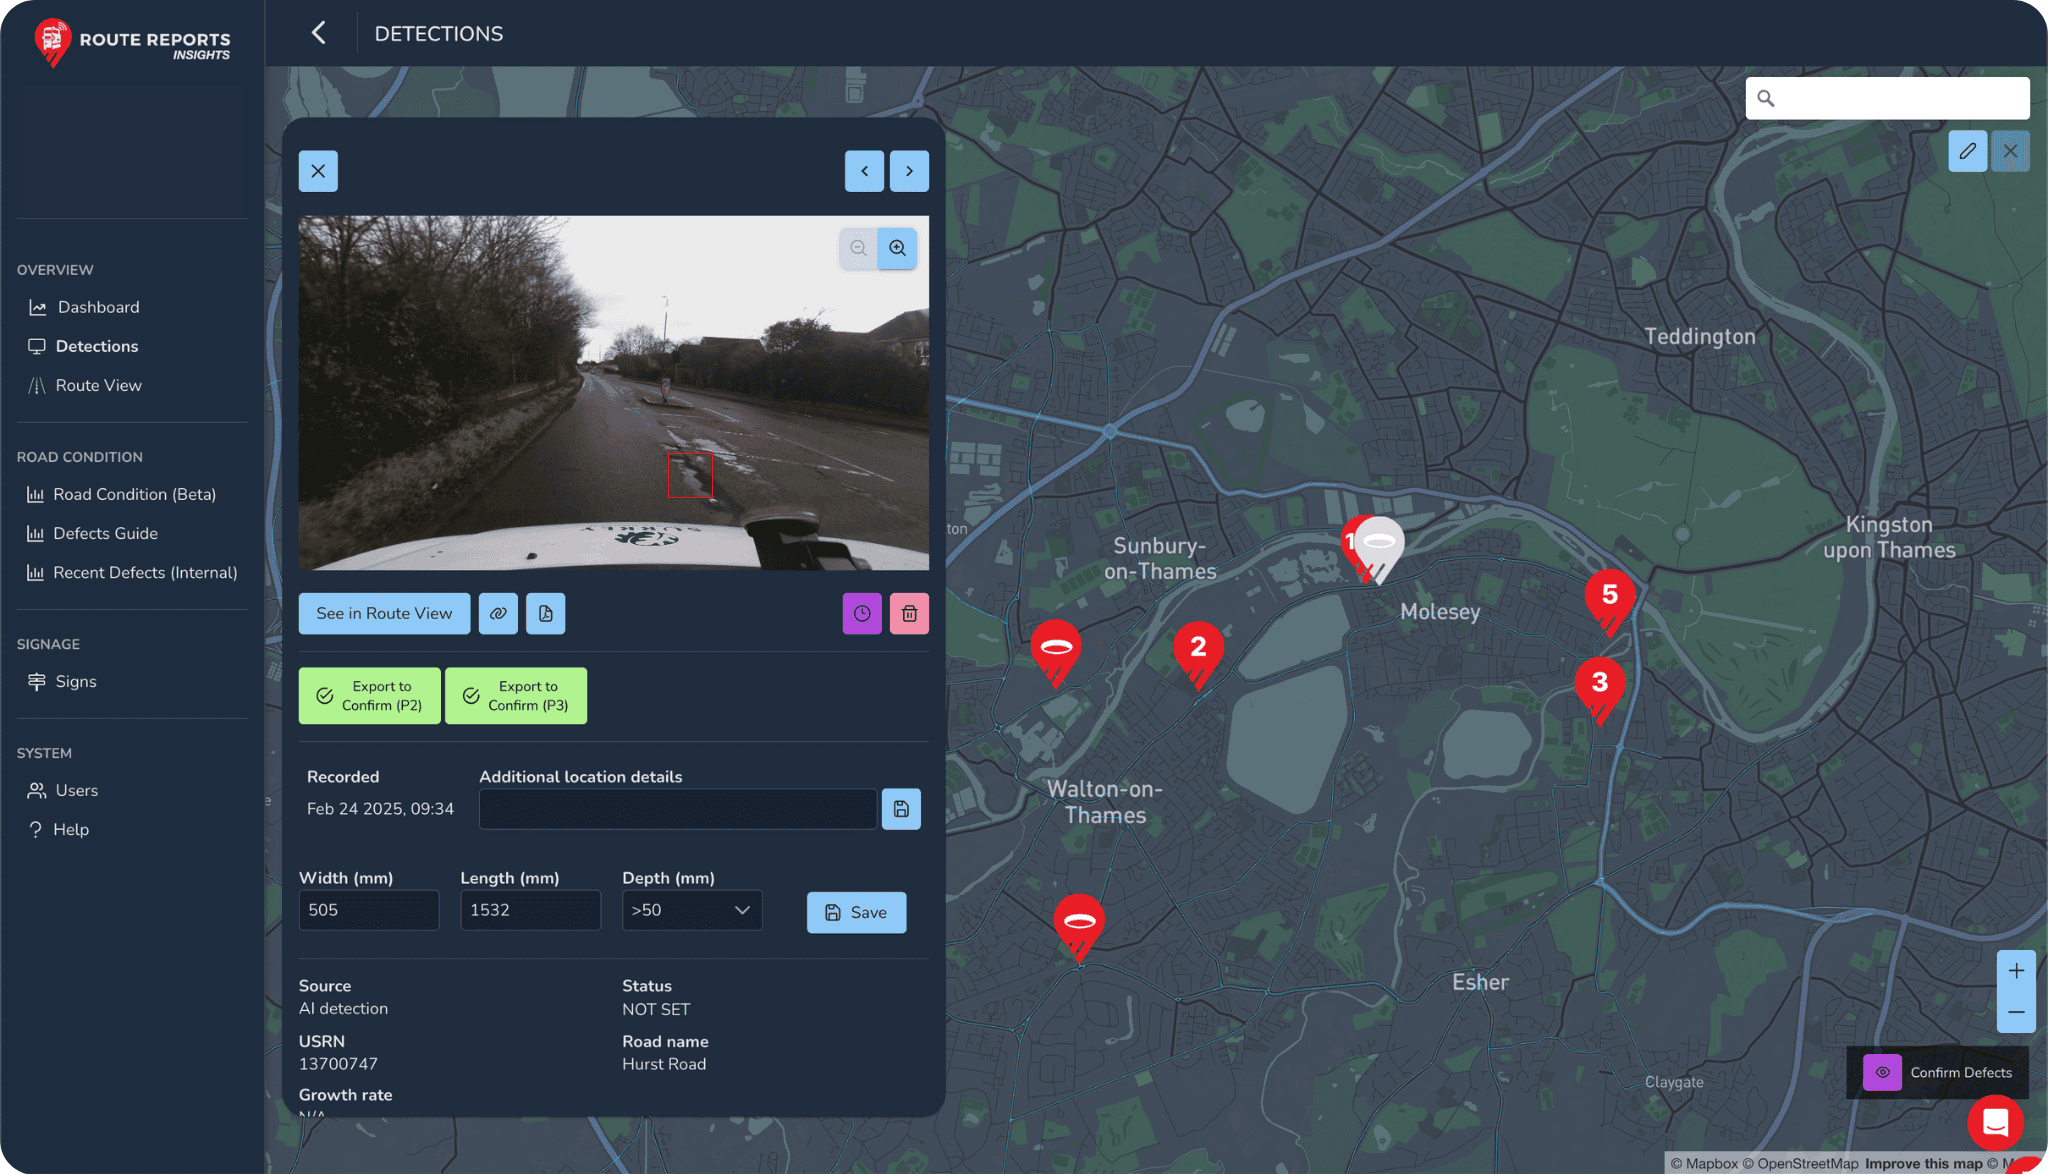
Task: Toggle the Confirm Defects eye button
Action: tap(1882, 1072)
